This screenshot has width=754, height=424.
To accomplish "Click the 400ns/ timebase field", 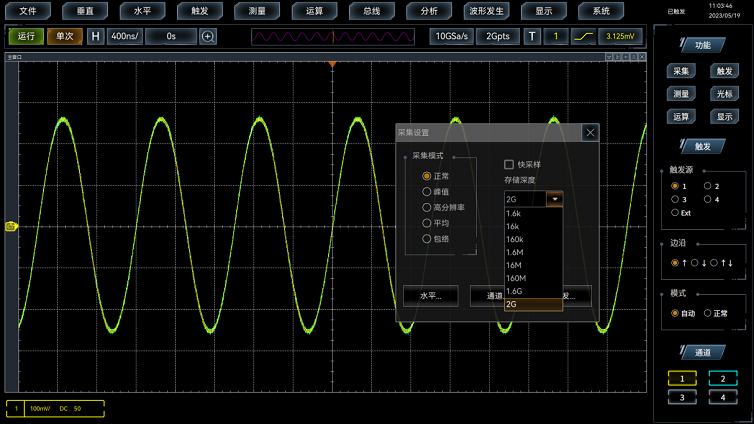I will coord(125,36).
